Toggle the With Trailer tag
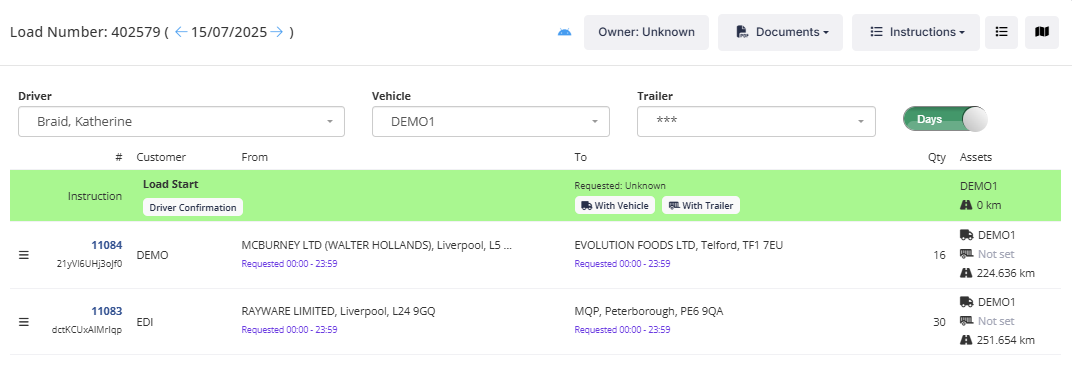The width and height of the screenshot is (1072, 370). pyautogui.click(x=701, y=205)
